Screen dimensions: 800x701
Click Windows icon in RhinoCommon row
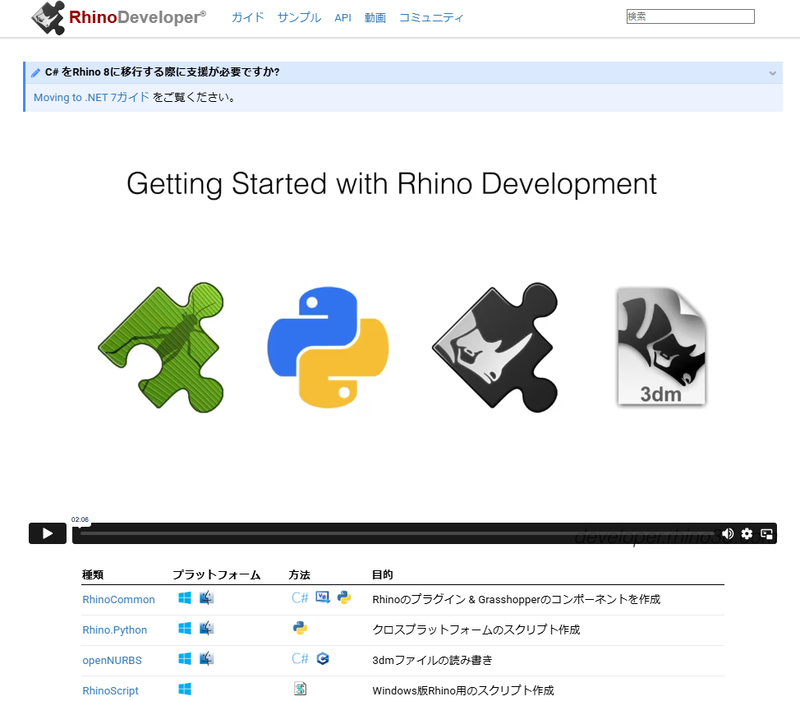click(x=185, y=598)
